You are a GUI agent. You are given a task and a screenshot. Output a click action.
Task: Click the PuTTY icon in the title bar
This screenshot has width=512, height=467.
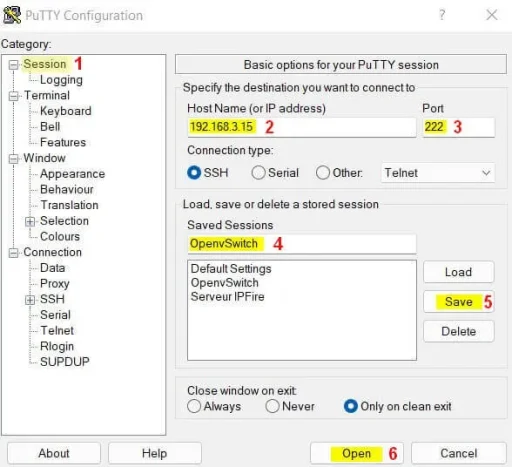tap(12, 15)
